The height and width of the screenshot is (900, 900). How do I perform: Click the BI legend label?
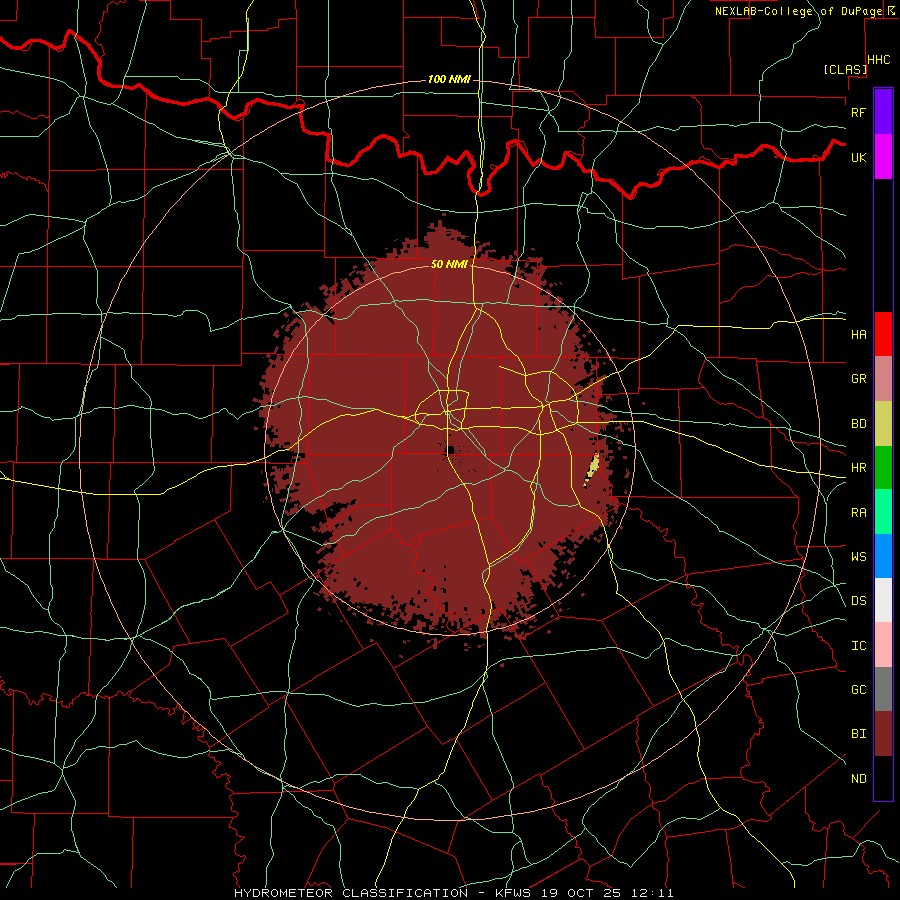859,734
